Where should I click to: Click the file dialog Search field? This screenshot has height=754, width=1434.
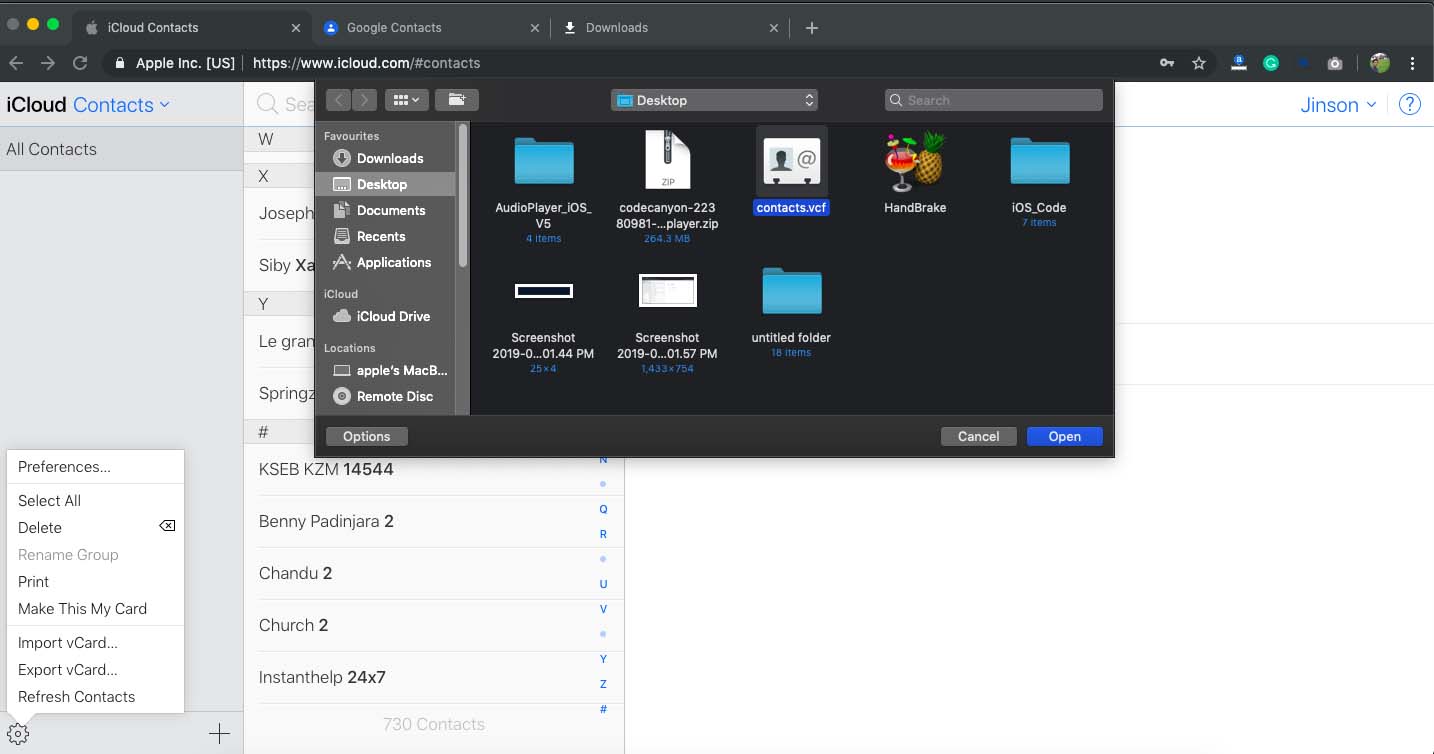(994, 100)
